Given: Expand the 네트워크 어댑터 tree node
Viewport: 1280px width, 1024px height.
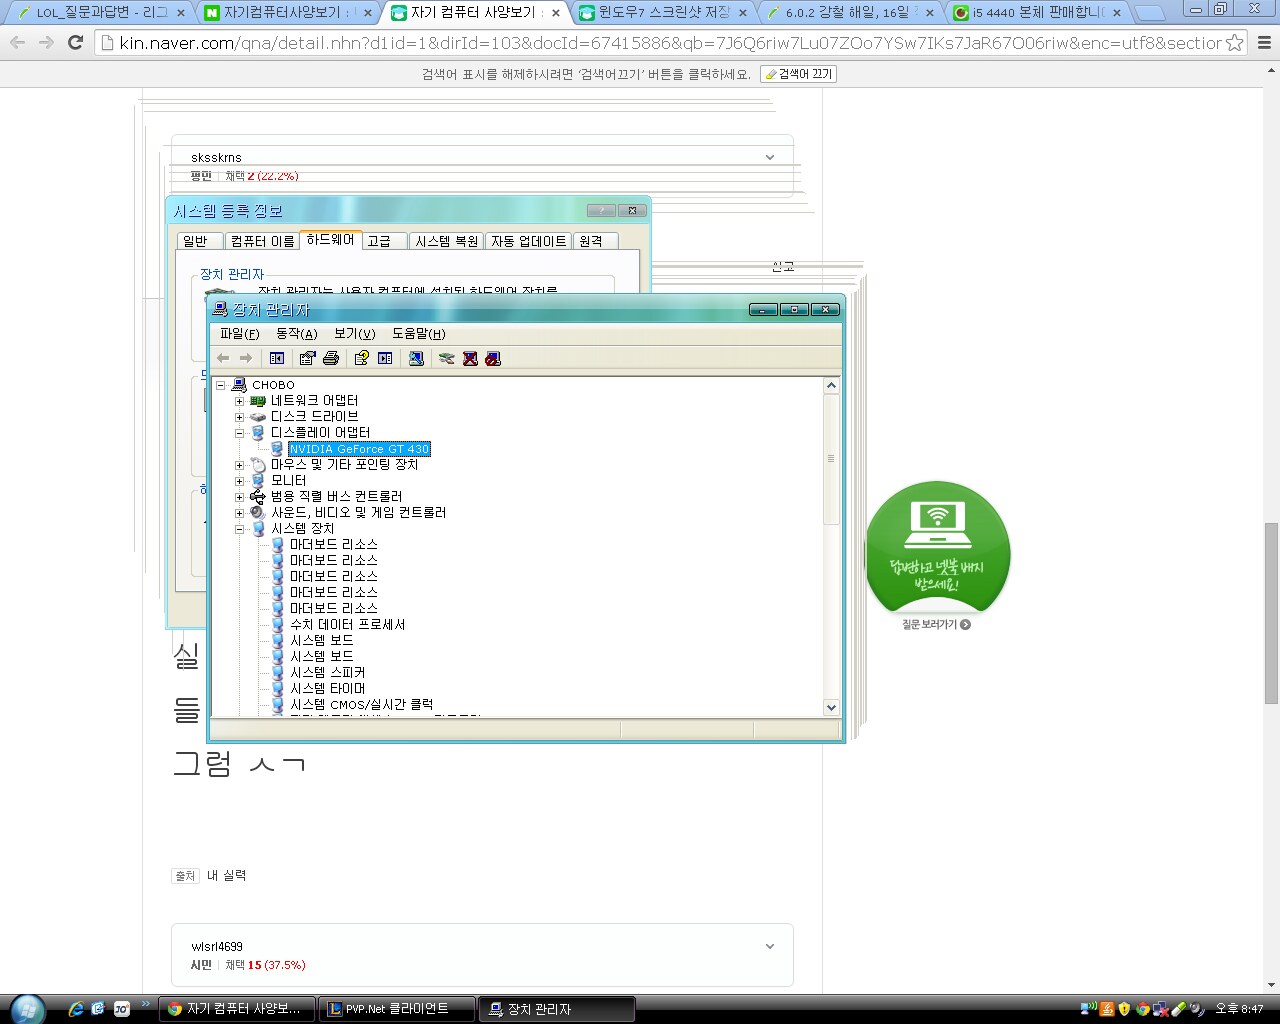Looking at the screenshot, I should 240,401.
